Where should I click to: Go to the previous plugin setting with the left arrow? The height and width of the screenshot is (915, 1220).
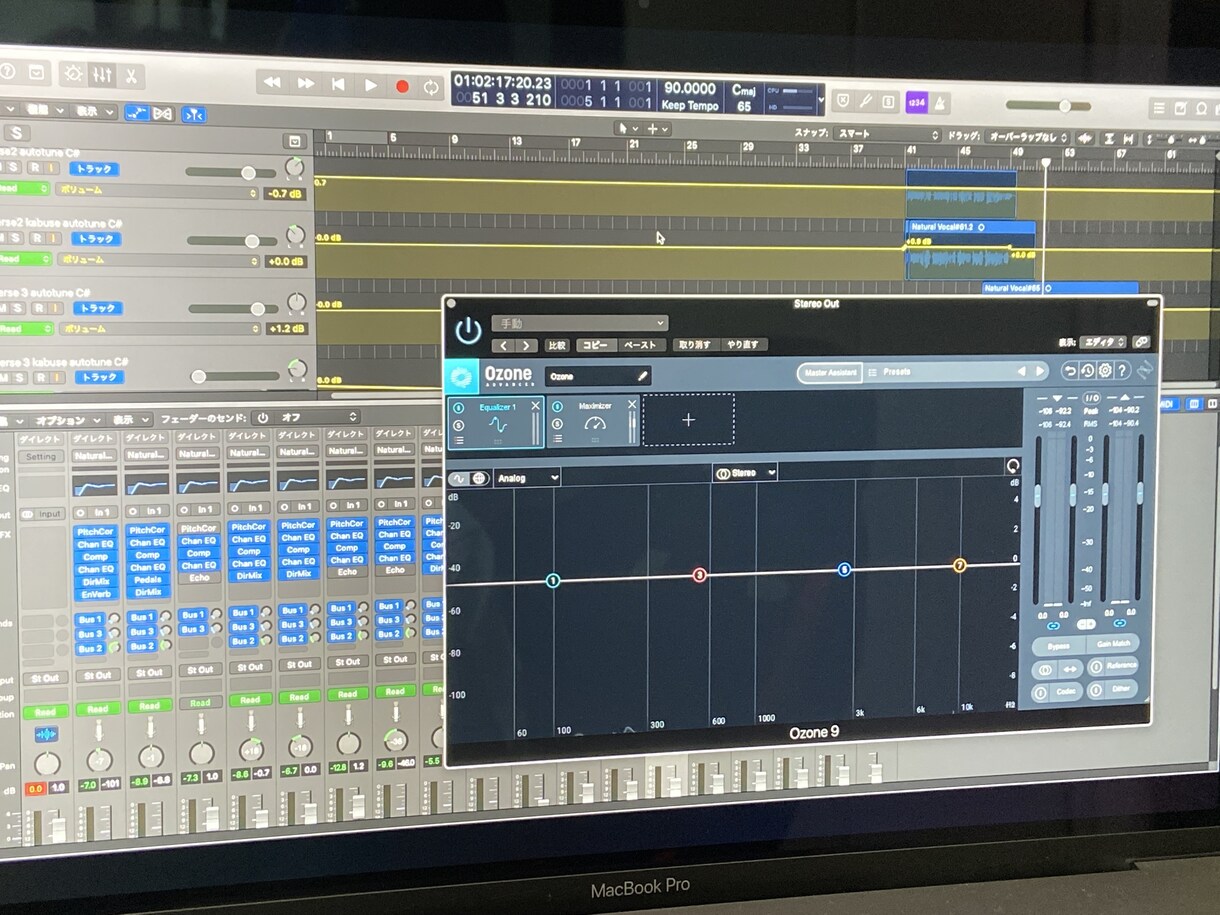tap(503, 345)
